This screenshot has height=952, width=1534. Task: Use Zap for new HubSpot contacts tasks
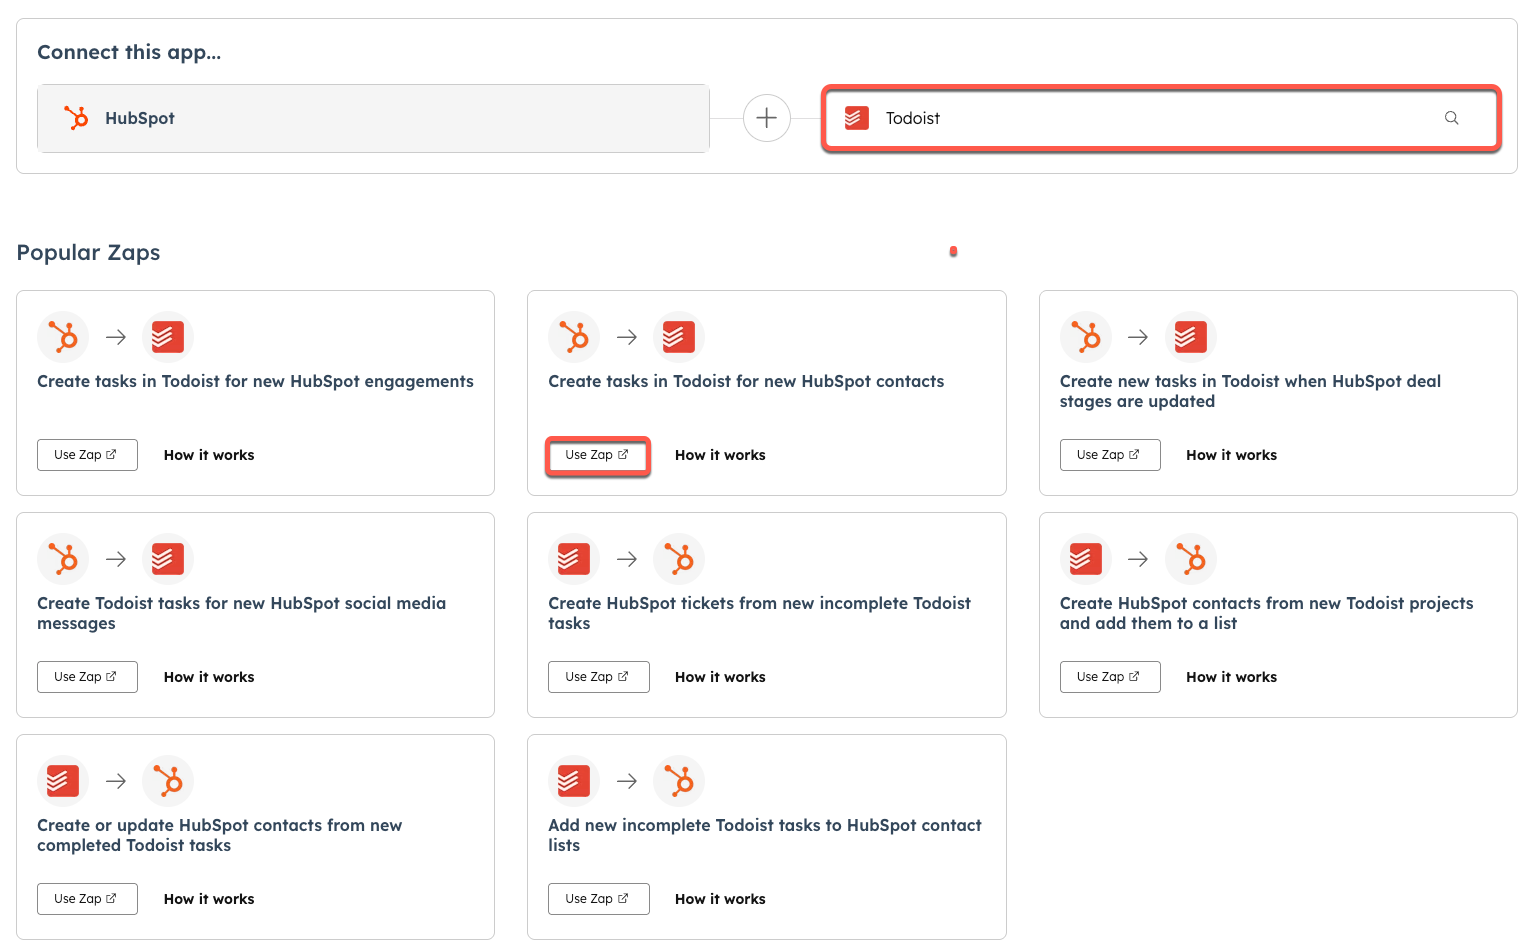click(598, 455)
